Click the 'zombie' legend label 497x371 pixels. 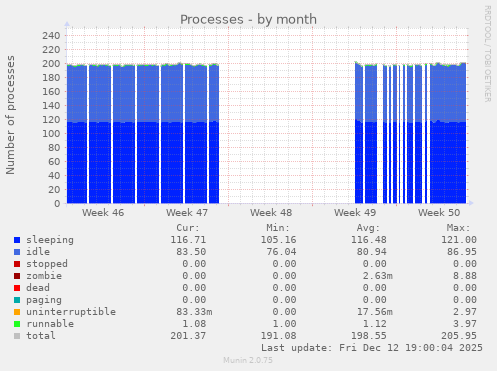[44, 276]
